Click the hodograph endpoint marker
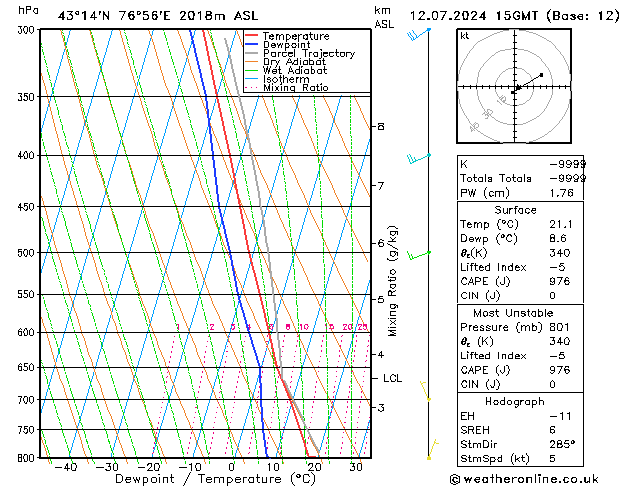 (x=542, y=75)
